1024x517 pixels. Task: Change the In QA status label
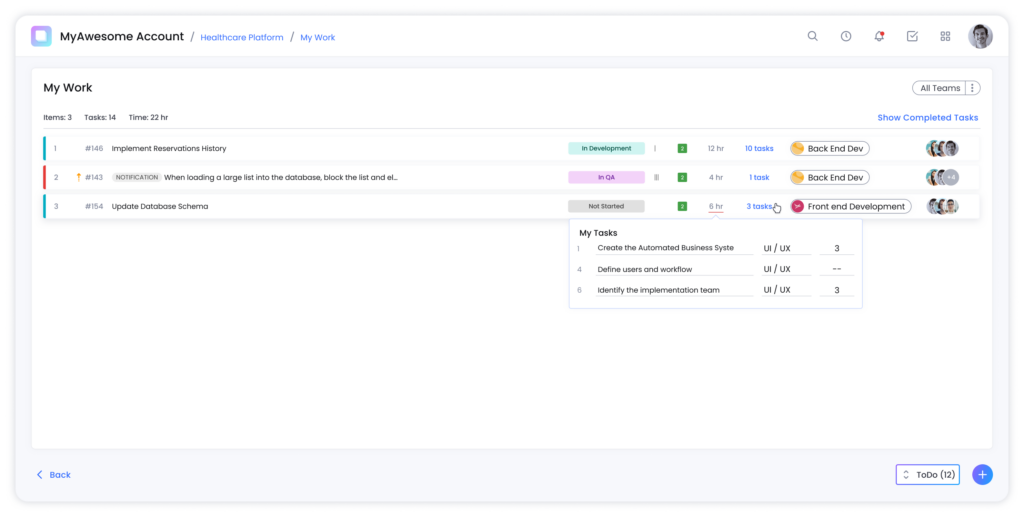coord(606,177)
